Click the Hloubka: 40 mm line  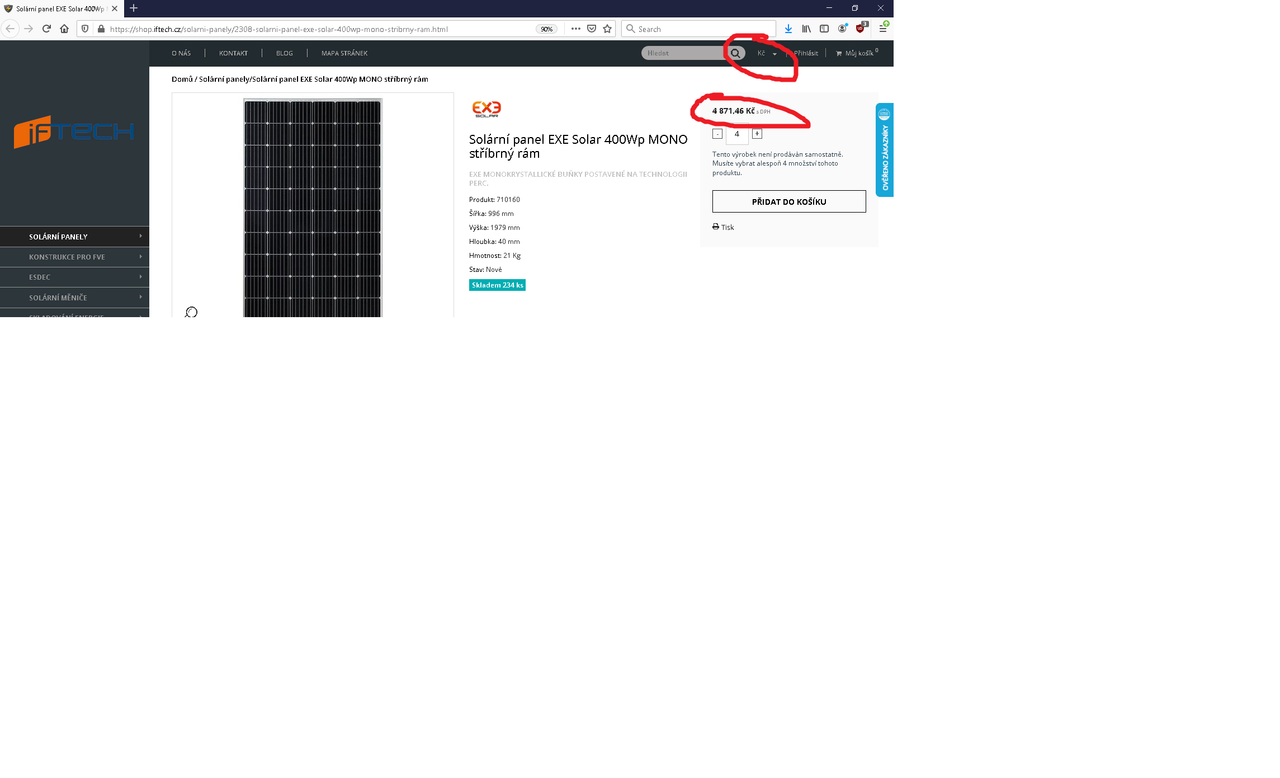(x=494, y=242)
